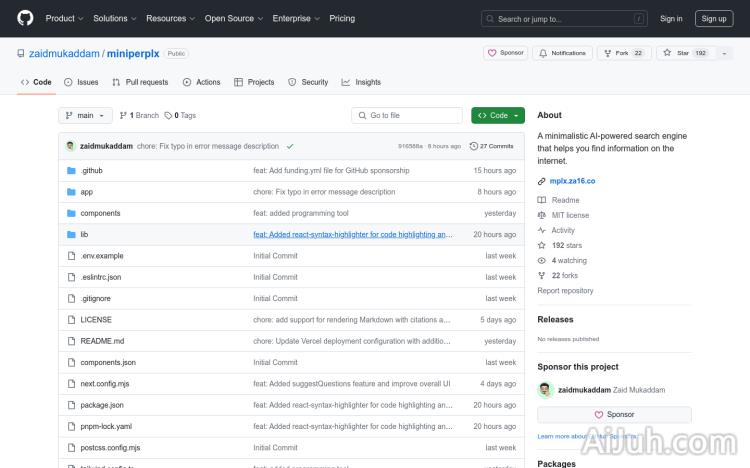Open the Notifications subscription button
Screen dimensions: 750x468
click(x=562, y=53)
